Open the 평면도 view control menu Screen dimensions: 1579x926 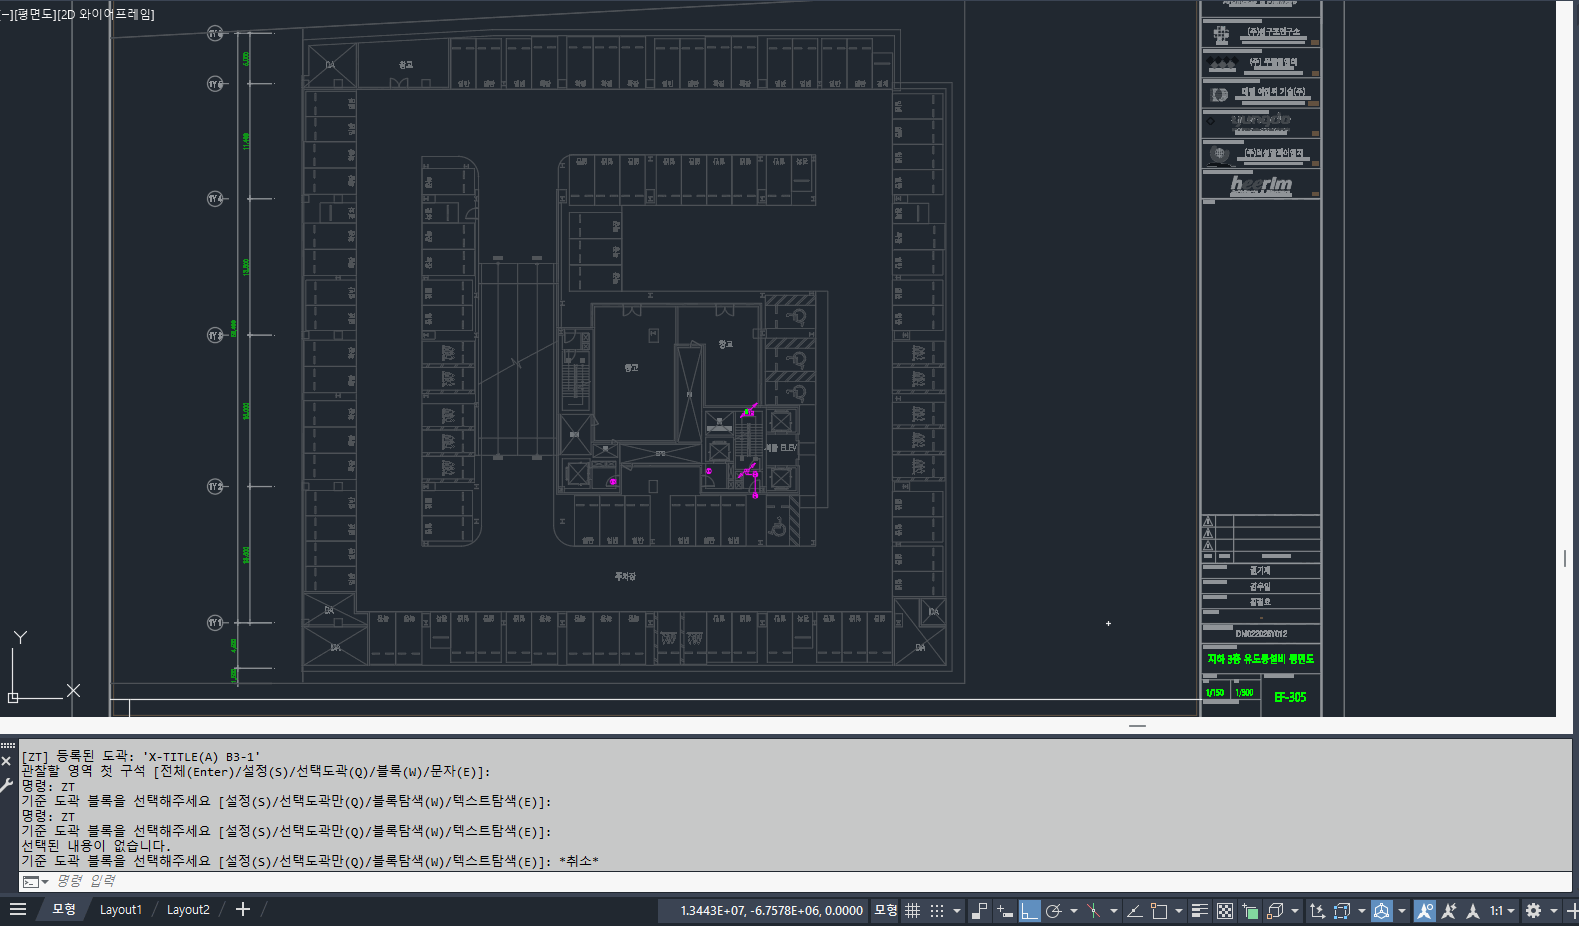tap(34, 14)
